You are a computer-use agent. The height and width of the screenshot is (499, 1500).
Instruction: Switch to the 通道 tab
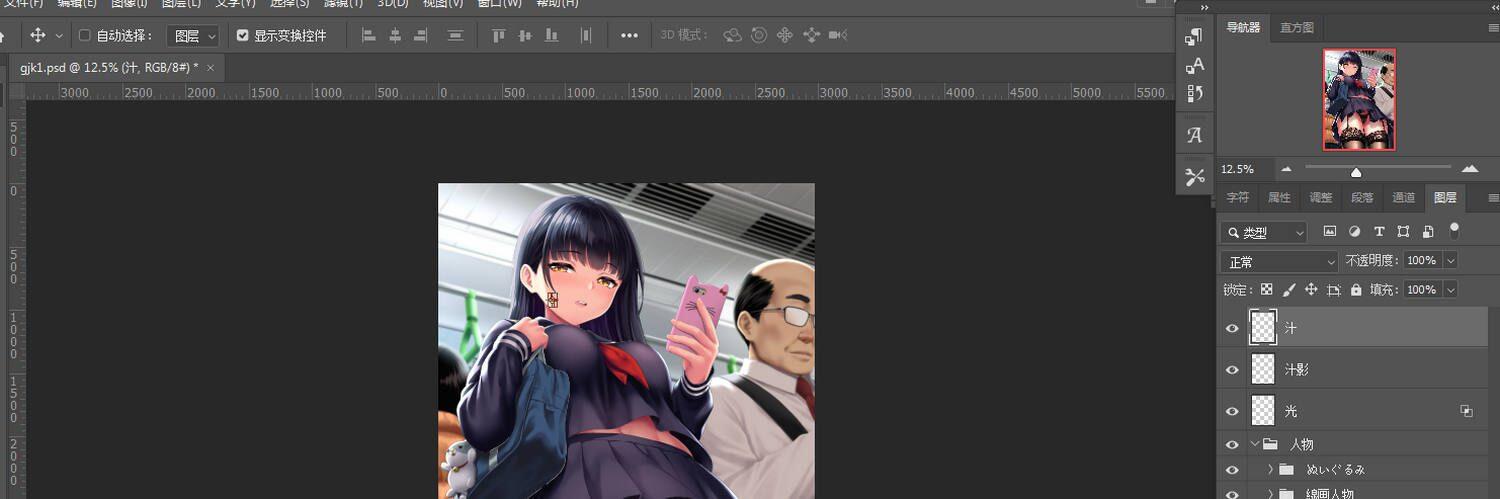(x=1404, y=198)
